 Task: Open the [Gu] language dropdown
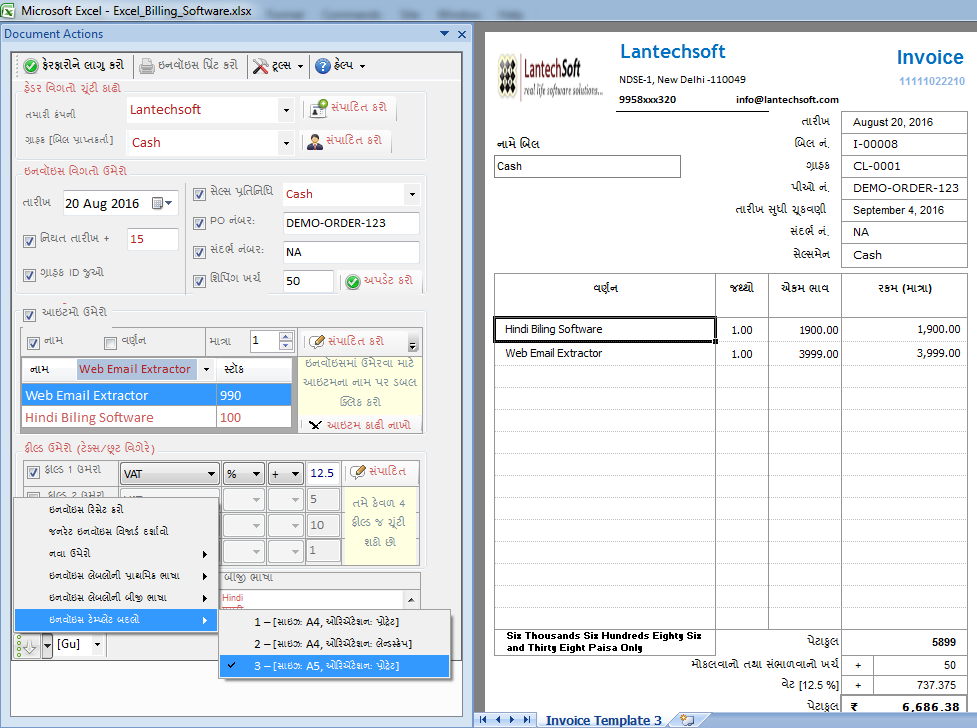[97, 644]
